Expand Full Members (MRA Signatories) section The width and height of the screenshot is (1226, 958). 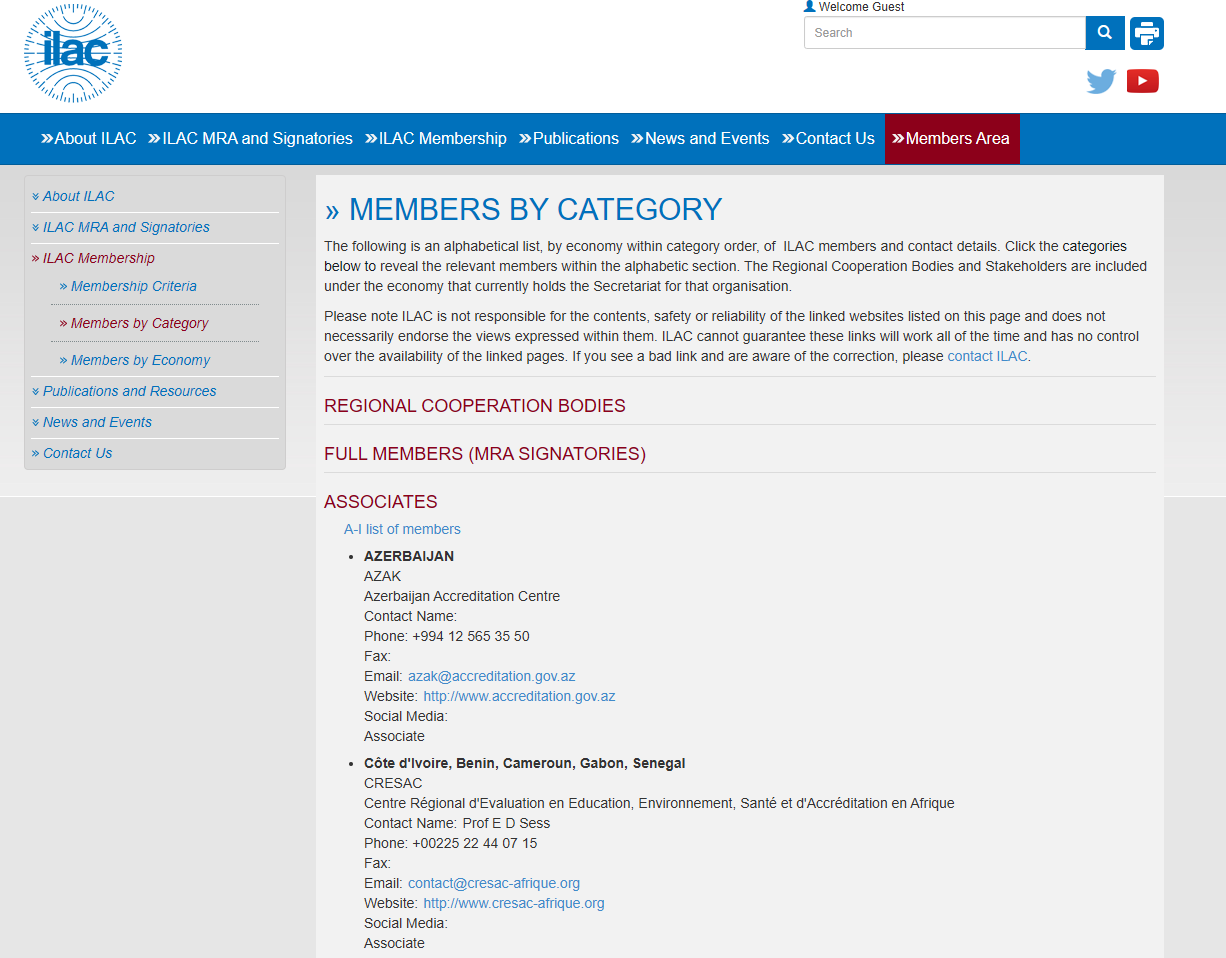click(x=484, y=454)
